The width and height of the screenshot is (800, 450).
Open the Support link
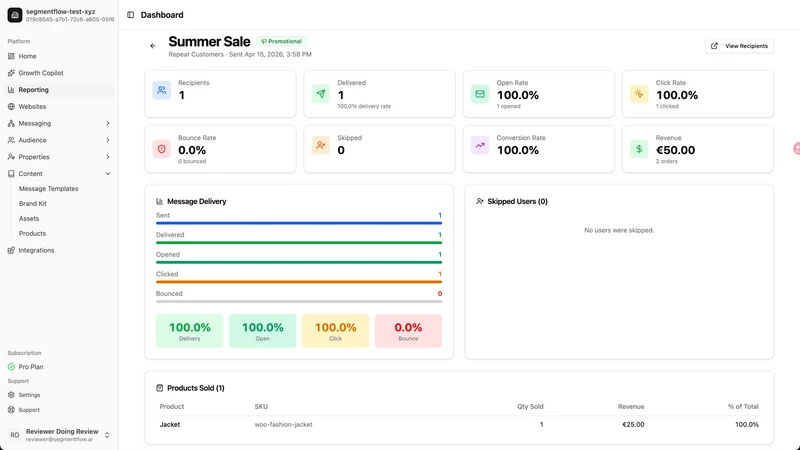(x=59, y=410)
